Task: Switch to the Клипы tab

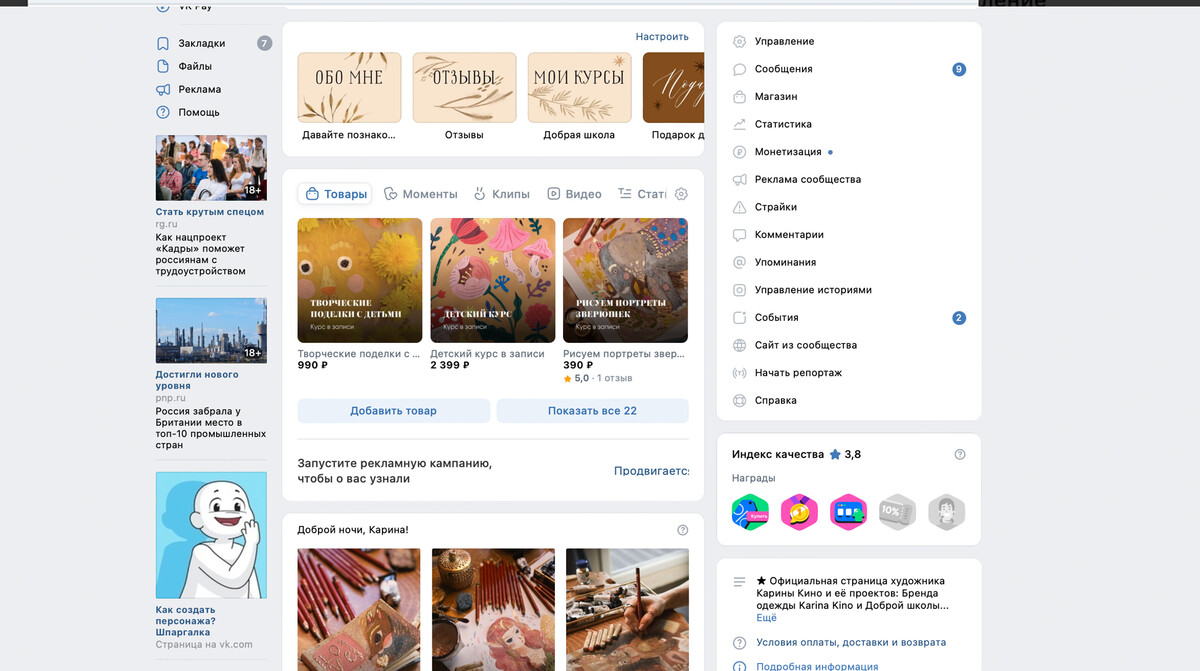Action: [x=502, y=194]
